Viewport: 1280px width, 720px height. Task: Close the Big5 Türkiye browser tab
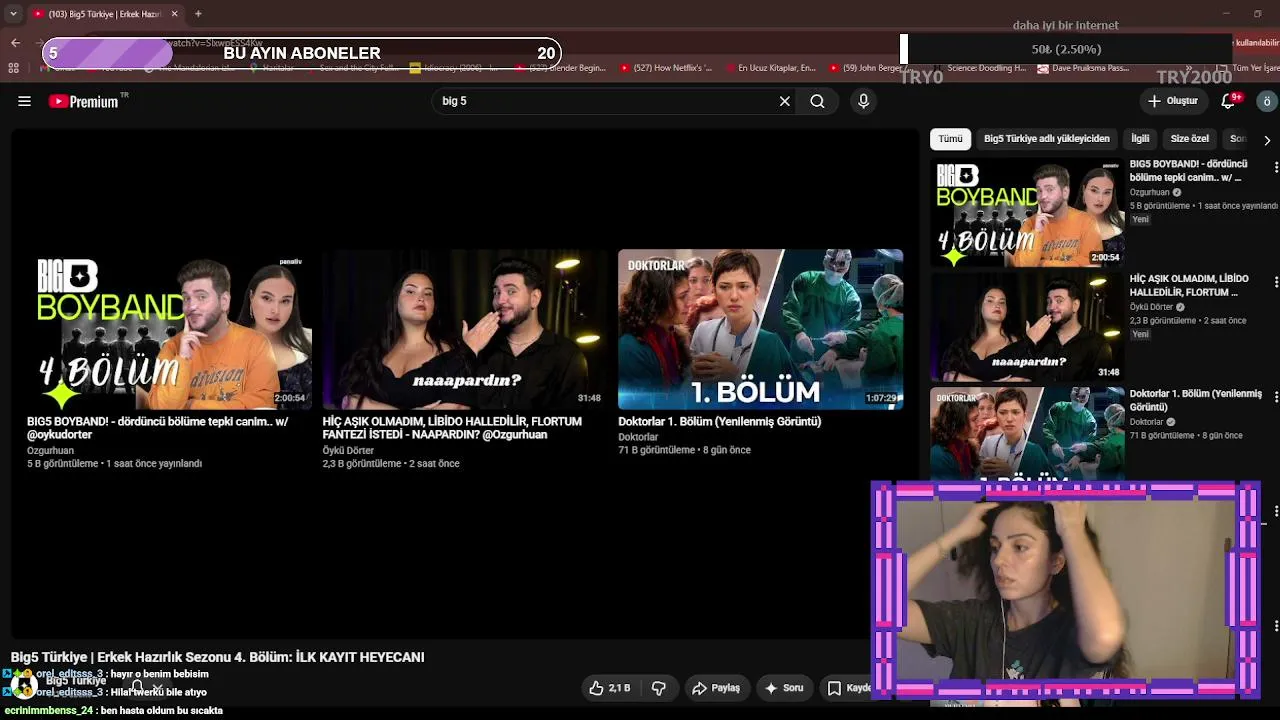coord(174,14)
